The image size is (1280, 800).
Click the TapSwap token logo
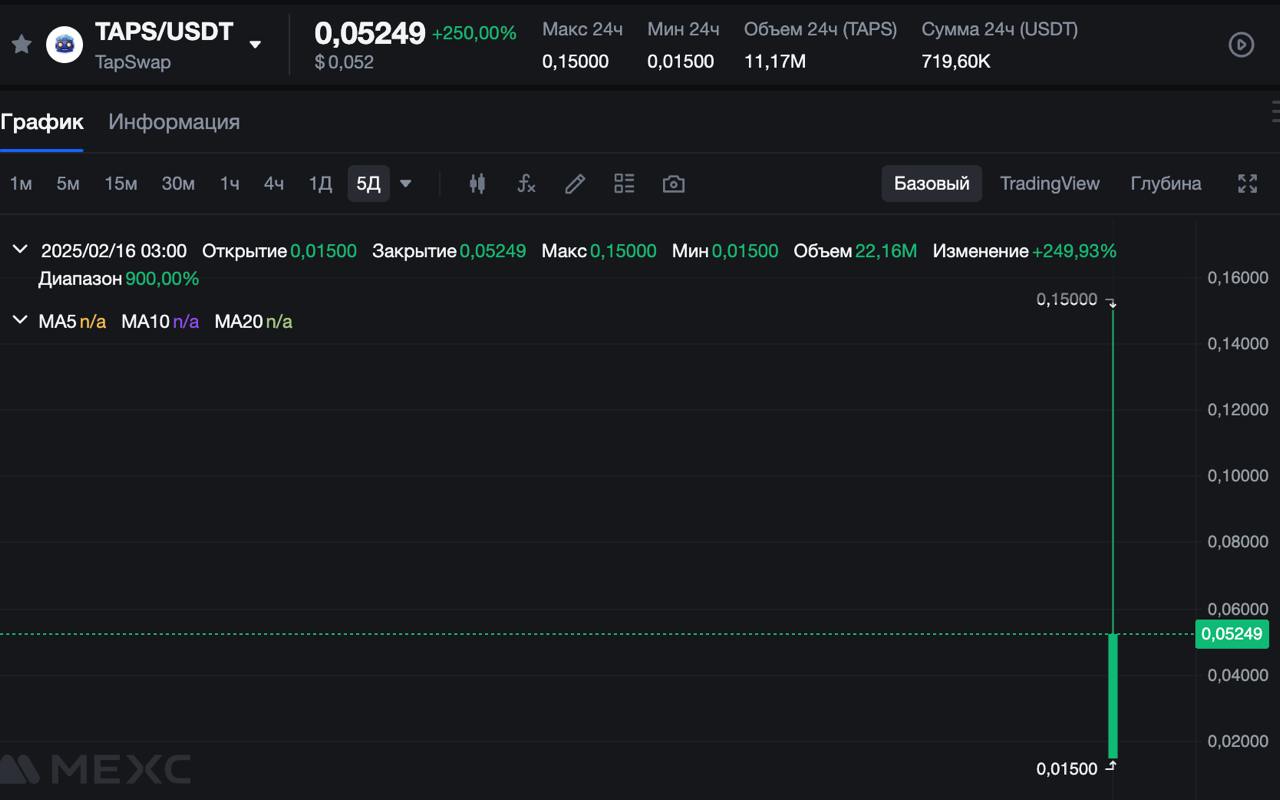coord(65,45)
